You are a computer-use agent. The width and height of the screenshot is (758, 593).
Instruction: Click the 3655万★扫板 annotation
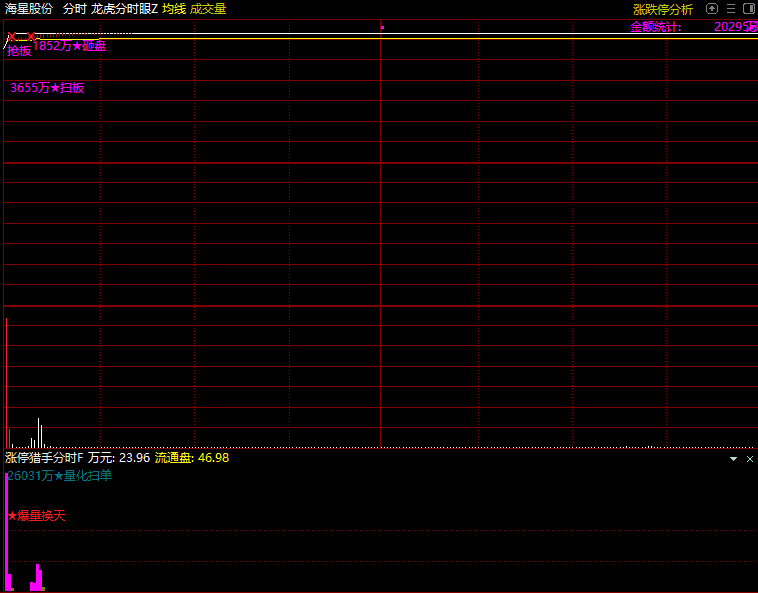click(47, 88)
